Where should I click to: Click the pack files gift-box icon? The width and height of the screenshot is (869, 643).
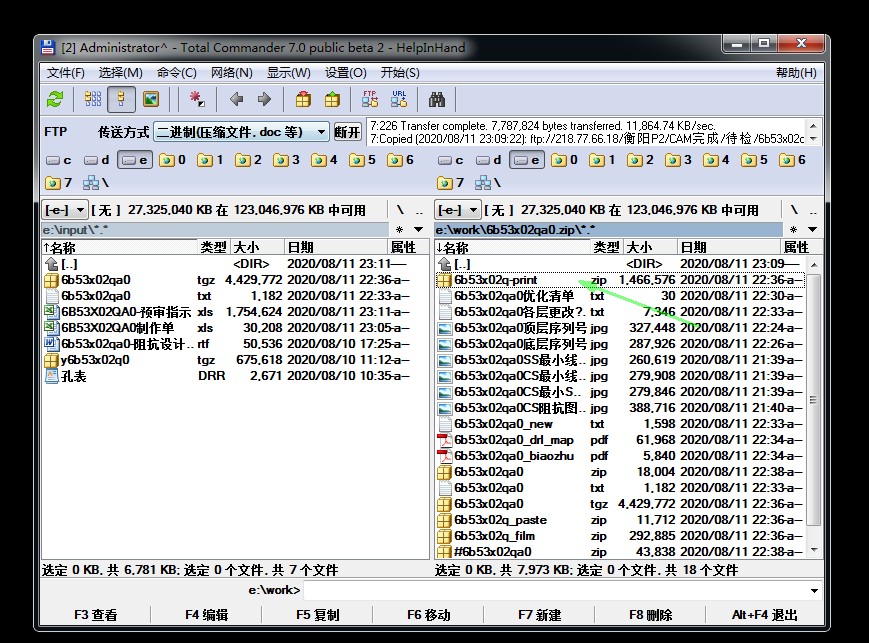[x=303, y=100]
